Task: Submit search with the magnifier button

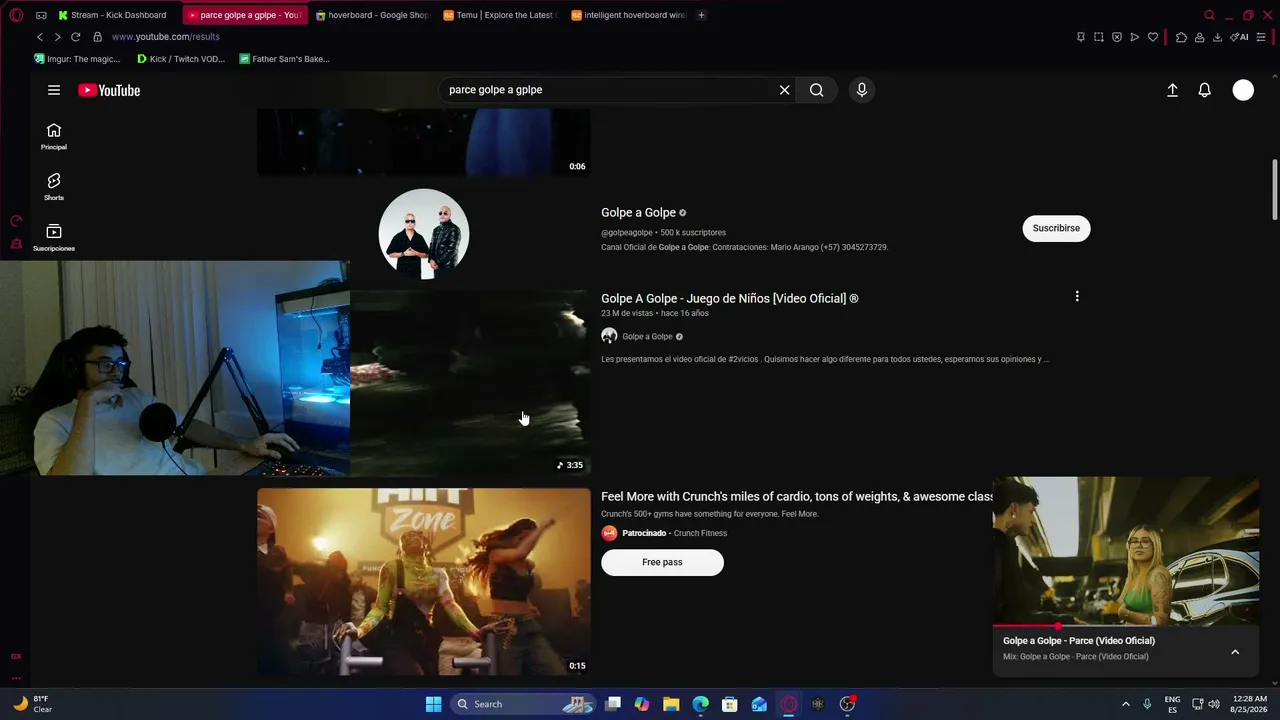Action: 817,90
